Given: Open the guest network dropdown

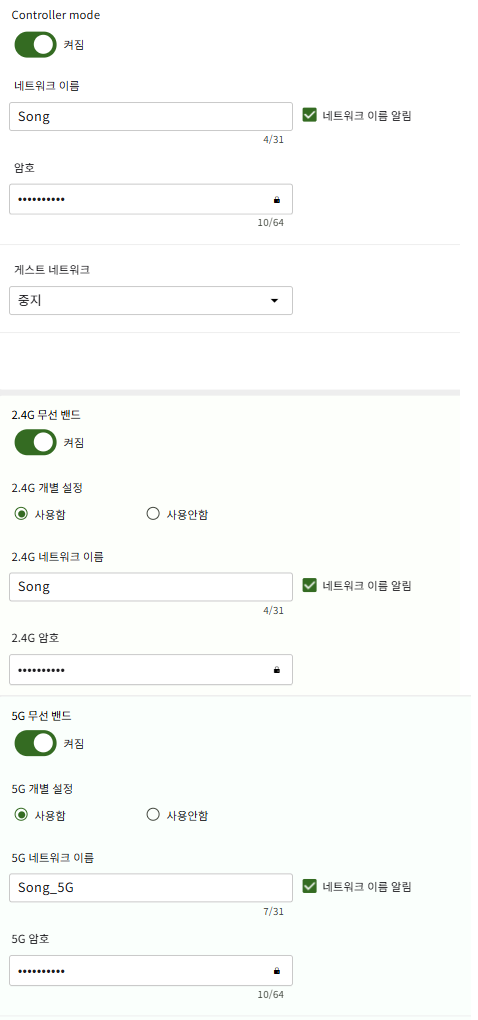Looking at the screenshot, I should point(151,301).
